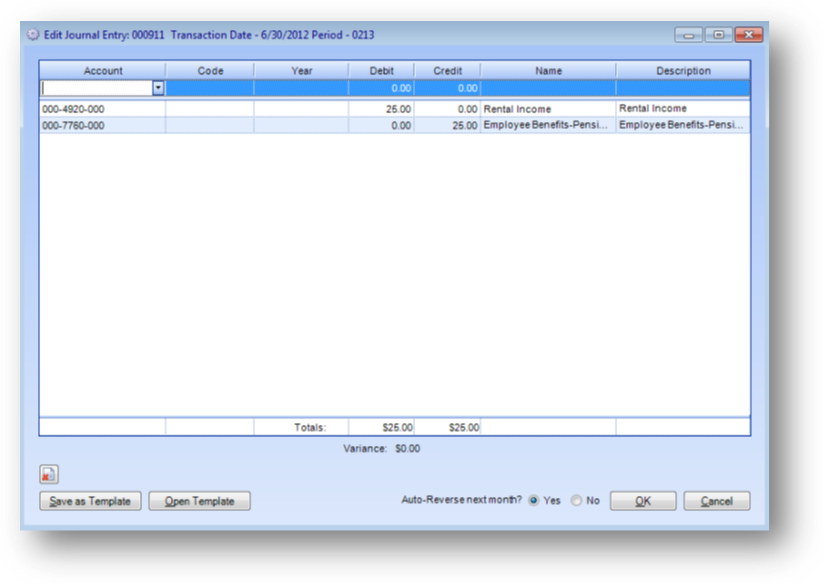Click the Credit 0.00 cell in entry row
The height and width of the screenshot is (584, 824).
pos(447,88)
